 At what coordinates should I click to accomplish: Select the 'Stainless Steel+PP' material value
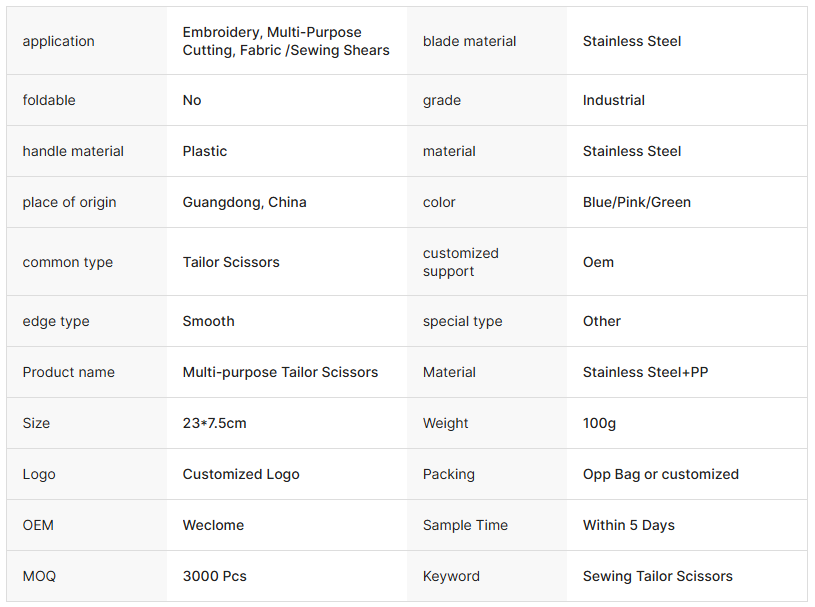pos(646,372)
